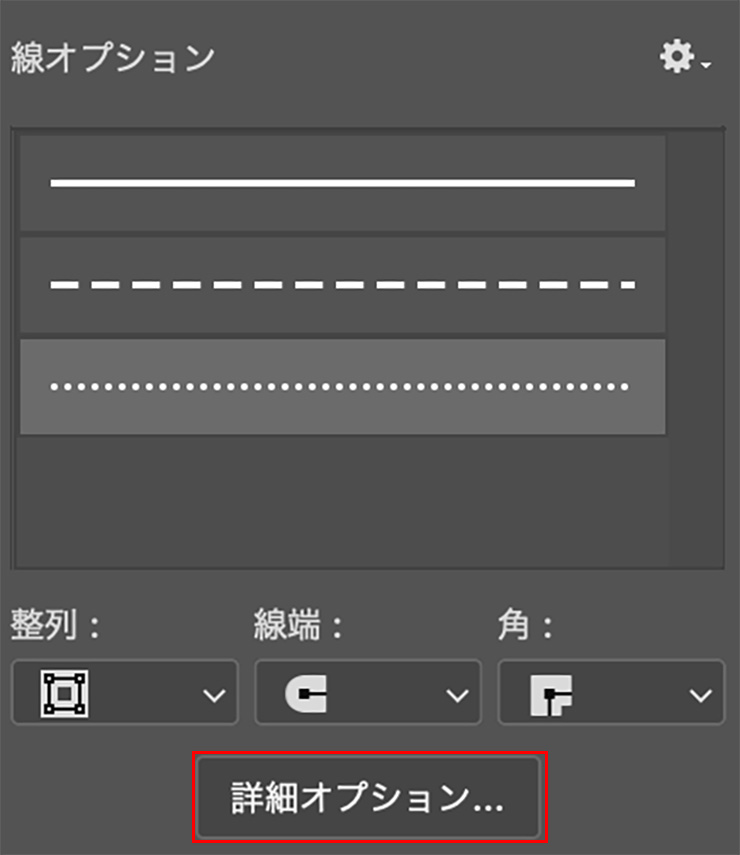Select the solid line stroke preset
This screenshot has height=855, width=740.
click(x=342, y=183)
